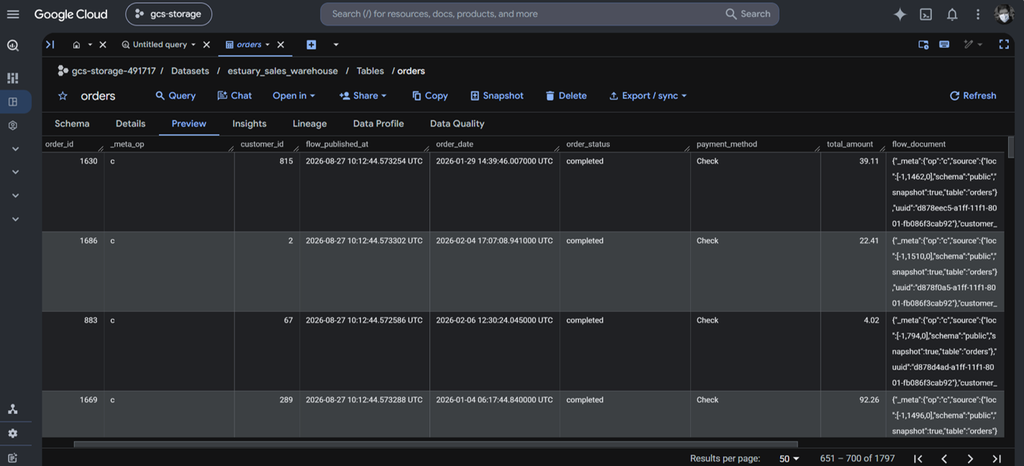The image size is (1024, 466).
Task: Open the orders tab dropdown arrow
Action: tap(268, 45)
